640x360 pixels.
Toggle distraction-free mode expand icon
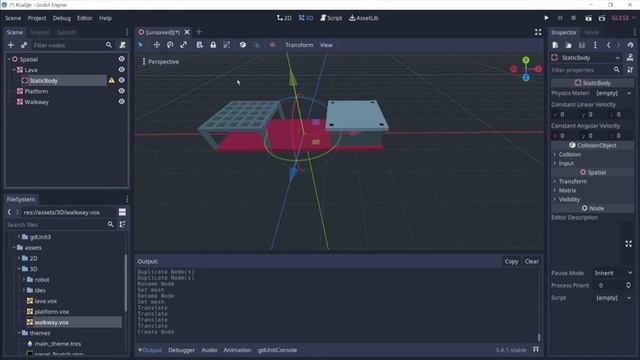point(538,32)
